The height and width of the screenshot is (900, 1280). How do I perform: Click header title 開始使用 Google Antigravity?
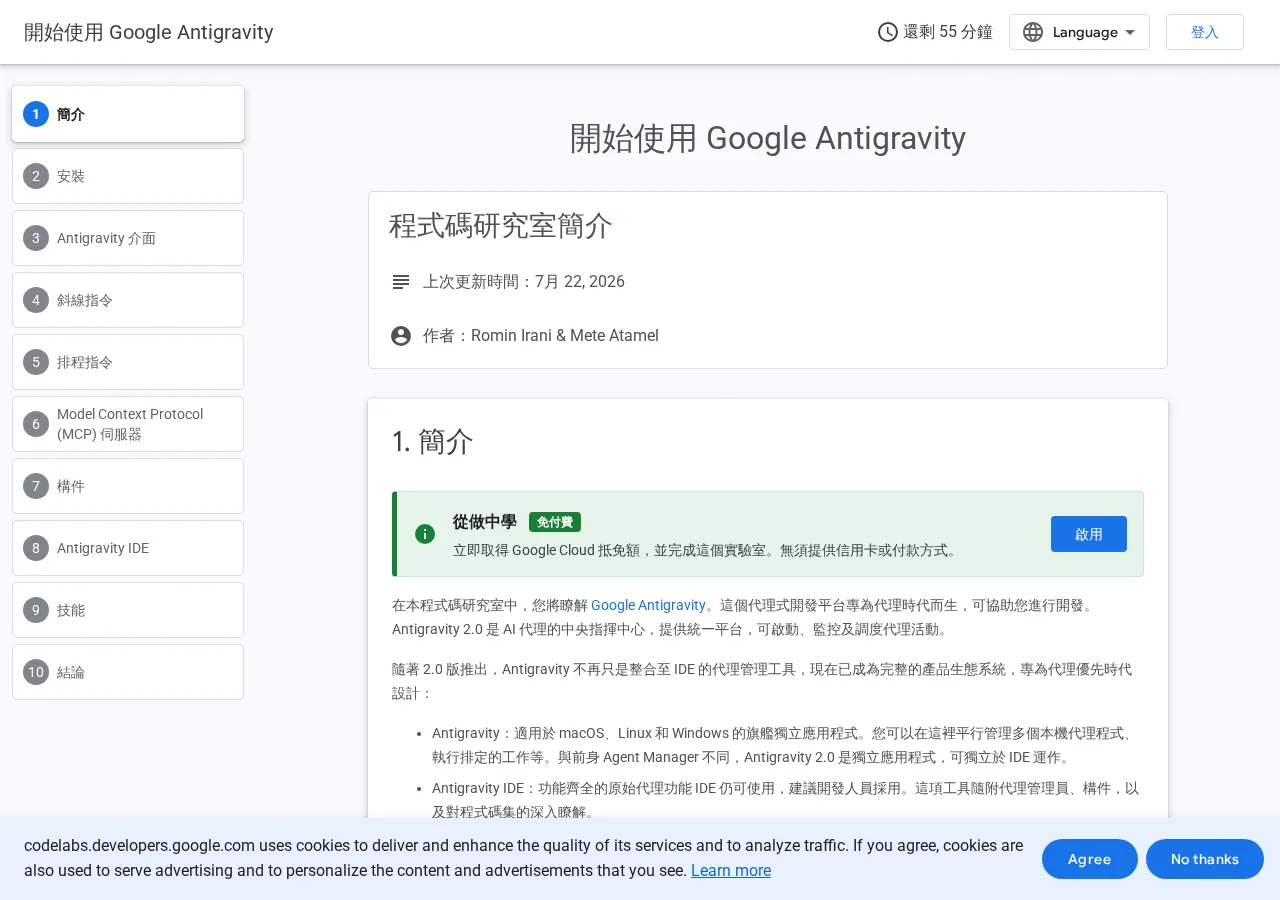point(149,32)
